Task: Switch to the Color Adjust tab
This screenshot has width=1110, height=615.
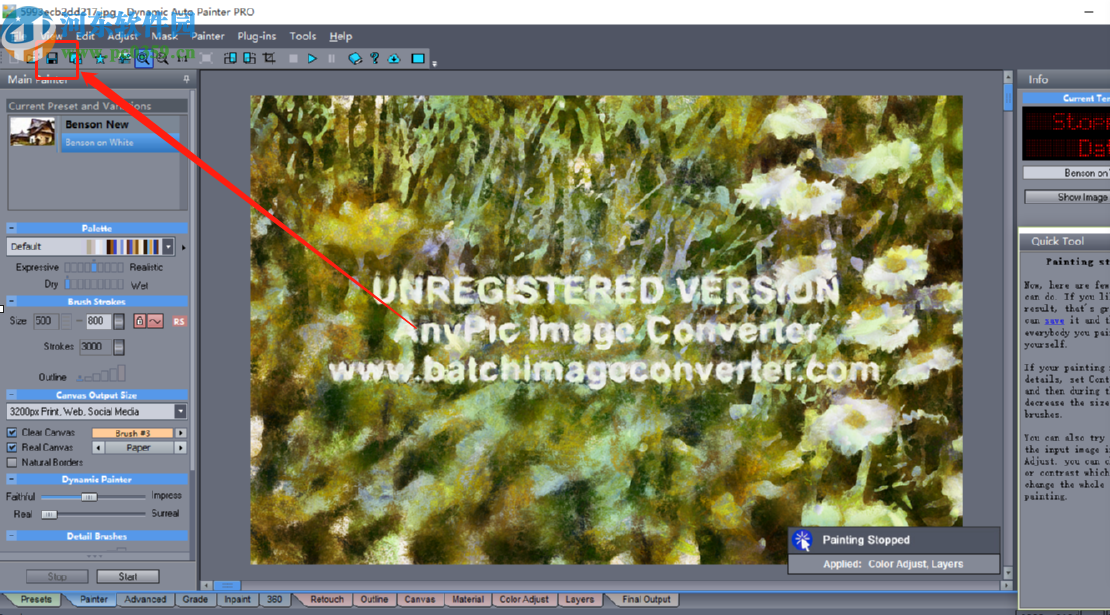Action: (x=524, y=599)
